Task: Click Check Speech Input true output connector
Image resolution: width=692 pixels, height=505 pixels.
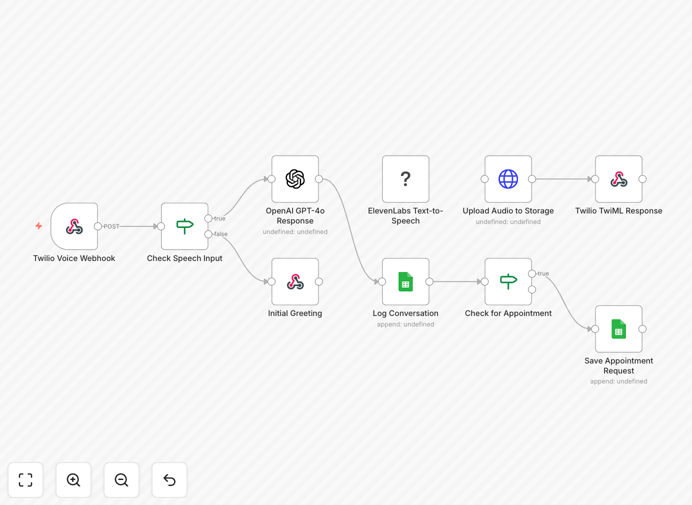Action: 208,219
